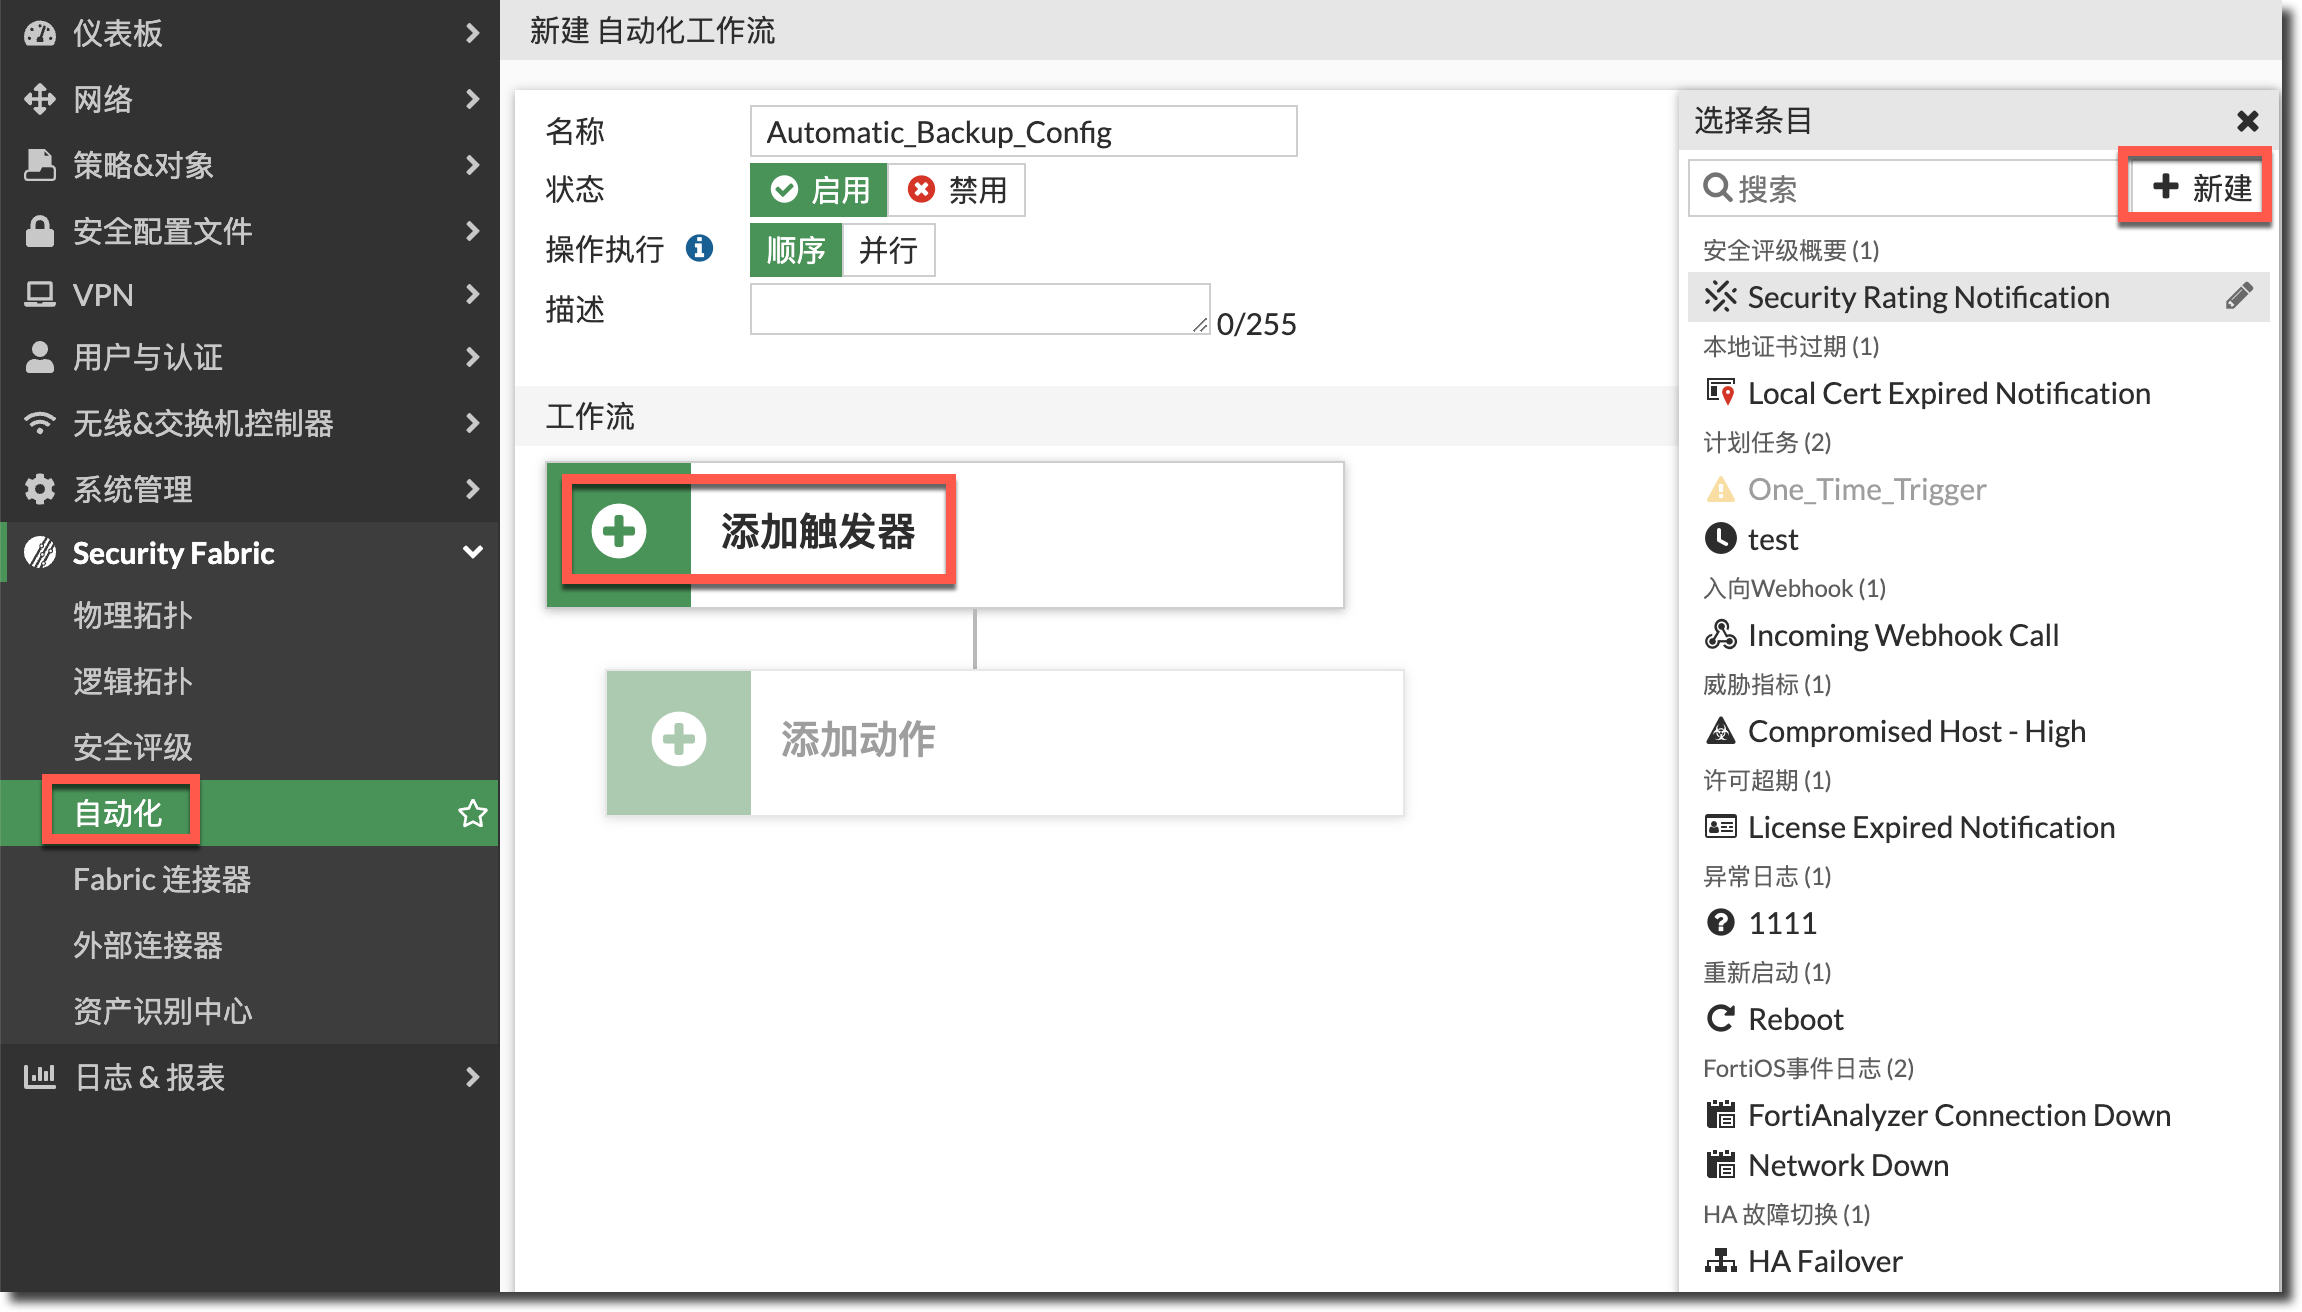Star the 自动化 menu item as favorite

pos(472,813)
